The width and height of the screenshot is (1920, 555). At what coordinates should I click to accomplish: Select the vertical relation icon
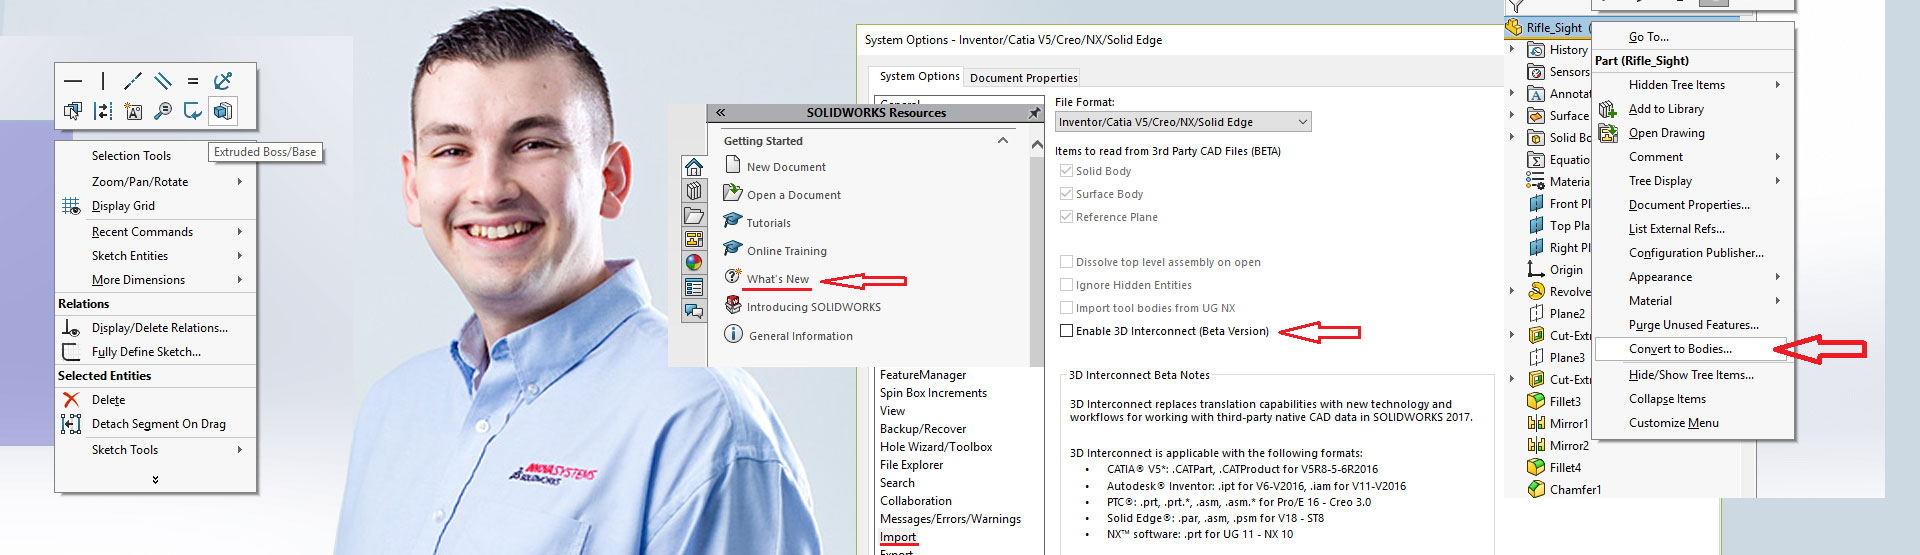(103, 81)
